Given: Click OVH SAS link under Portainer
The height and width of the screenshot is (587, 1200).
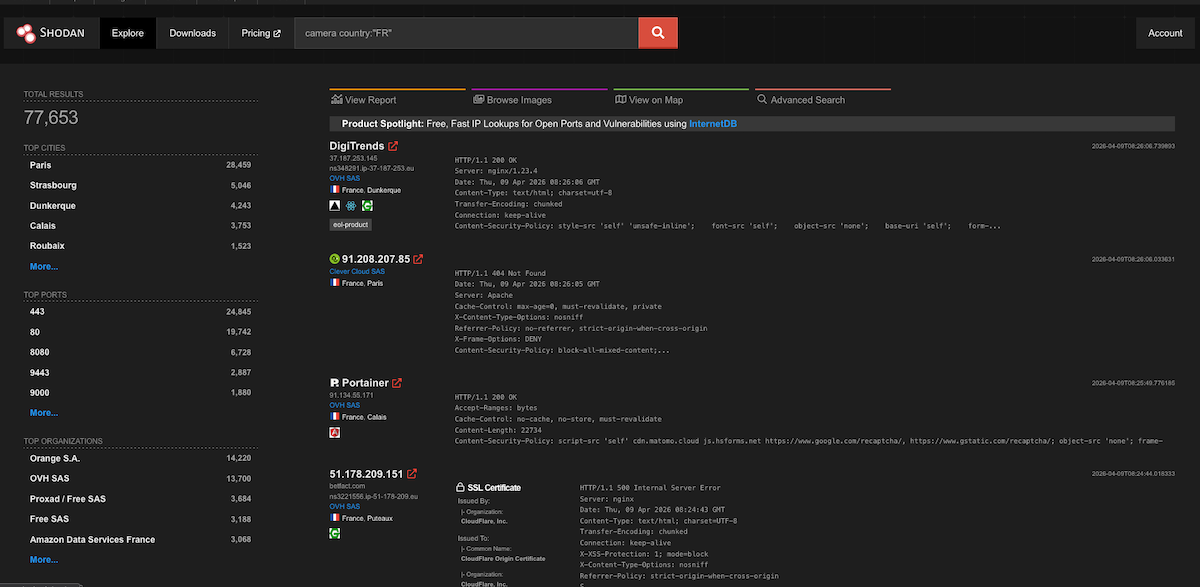Looking at the screenshot, I should click(x=345, y=405).
